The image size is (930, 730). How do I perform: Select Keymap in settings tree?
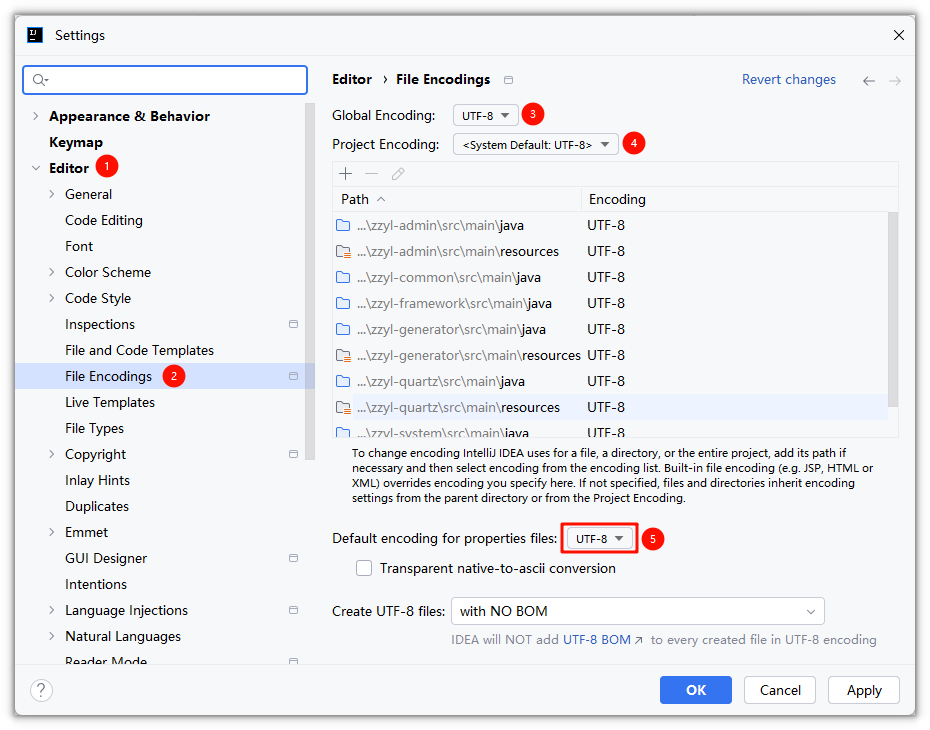click(76, 142)
